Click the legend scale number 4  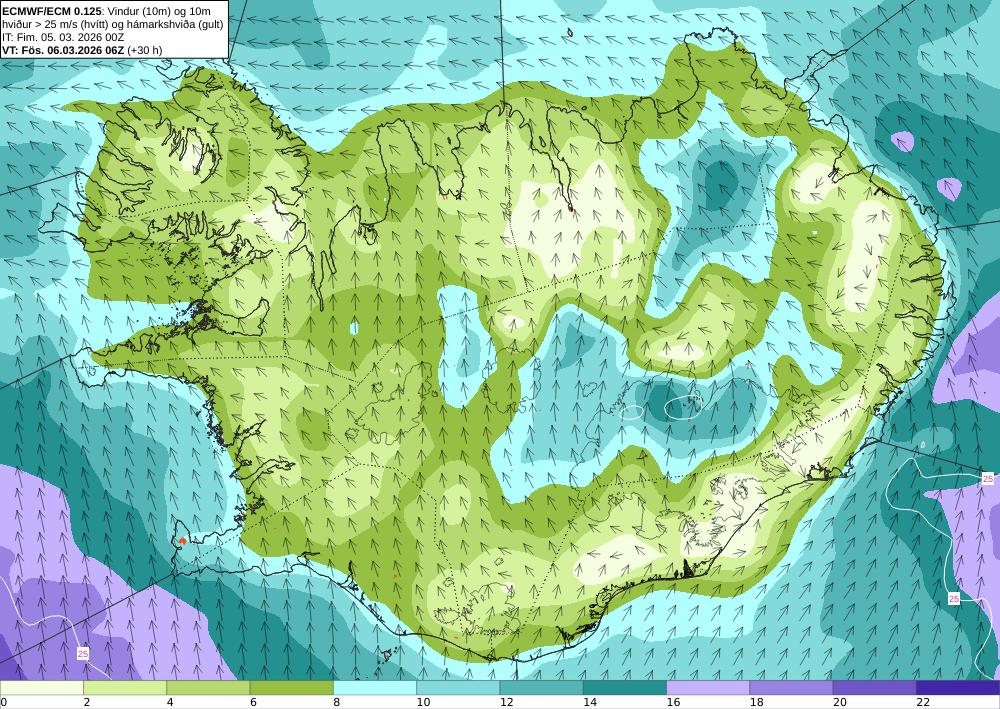click(x=170, y=702)
